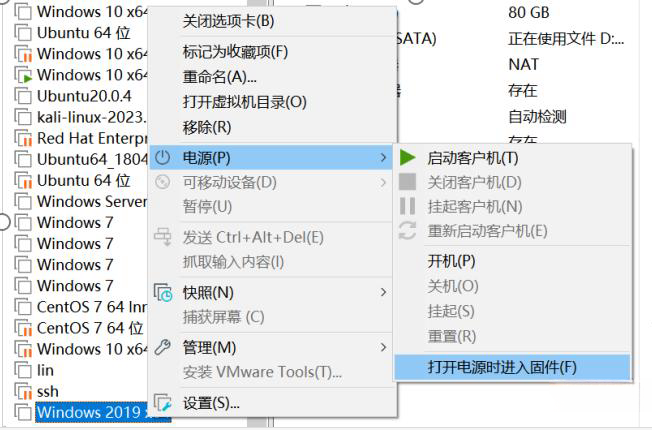This screenshot has height=430, width=652.
Task: Click the VM icon for kali-linux-2023
Action: point(23,117)
